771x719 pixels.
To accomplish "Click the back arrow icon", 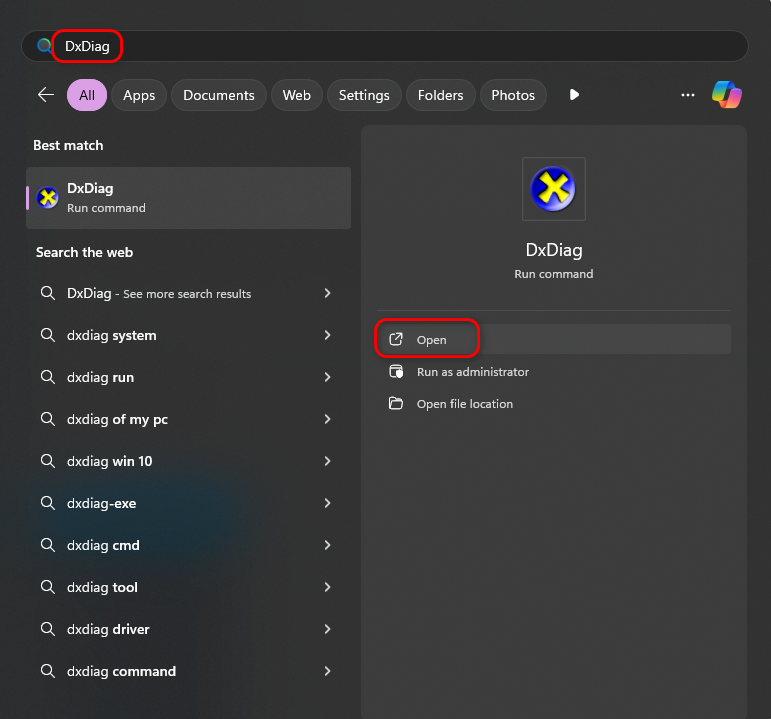I will 46,95.
